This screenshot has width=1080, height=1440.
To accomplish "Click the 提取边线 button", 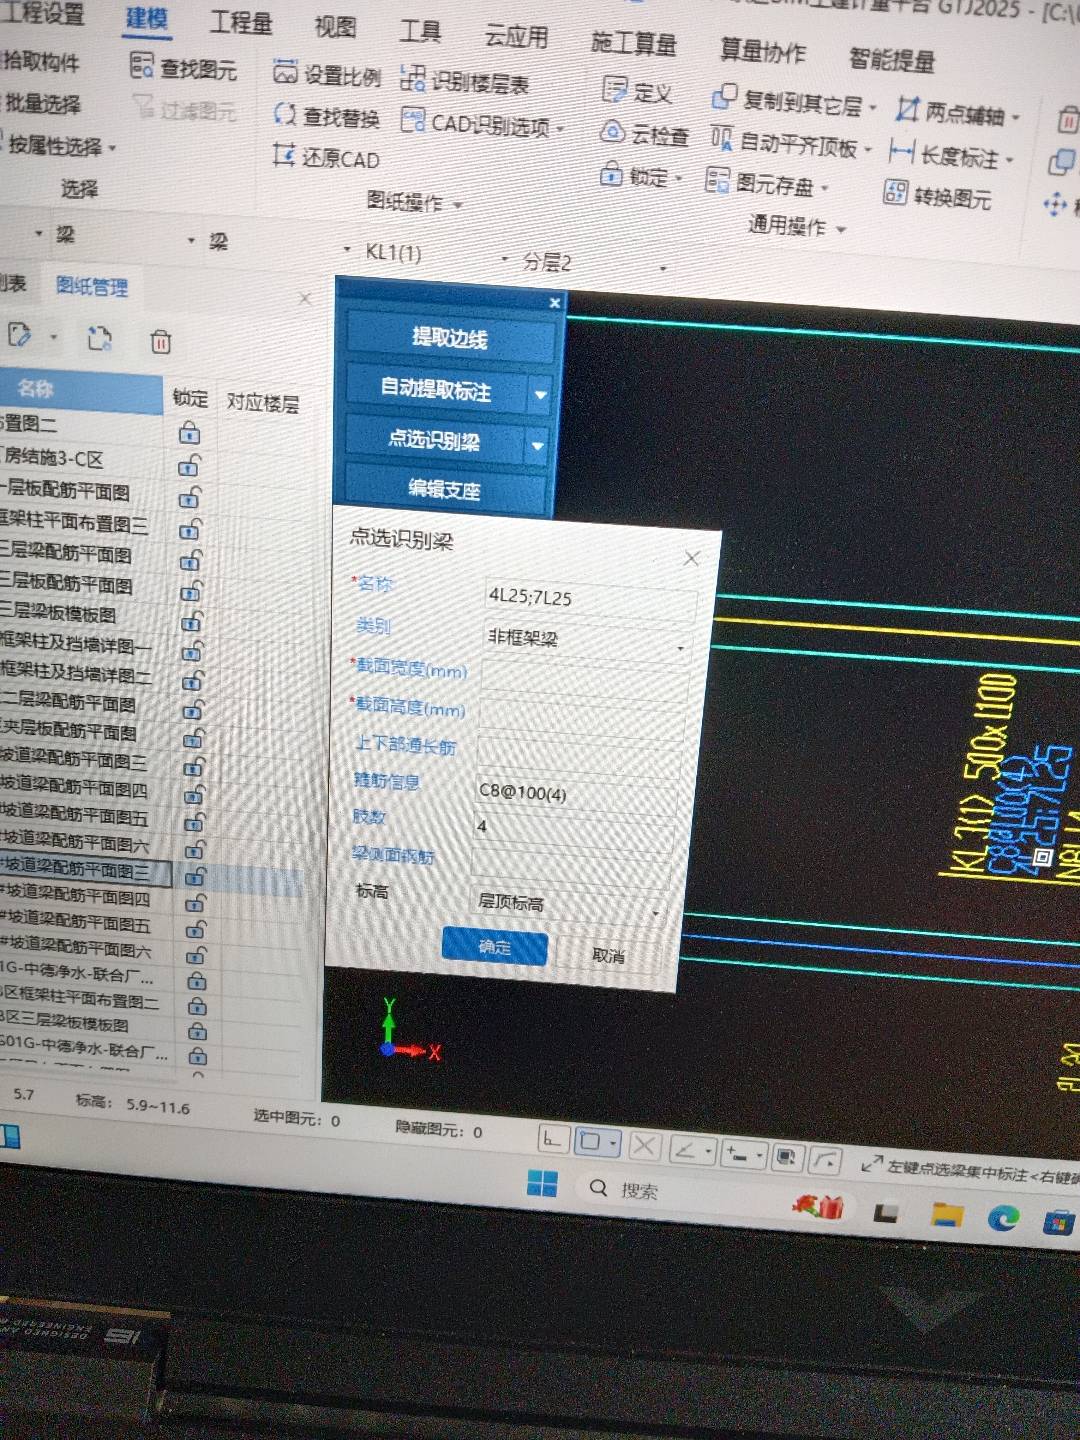I will (450, 338).
